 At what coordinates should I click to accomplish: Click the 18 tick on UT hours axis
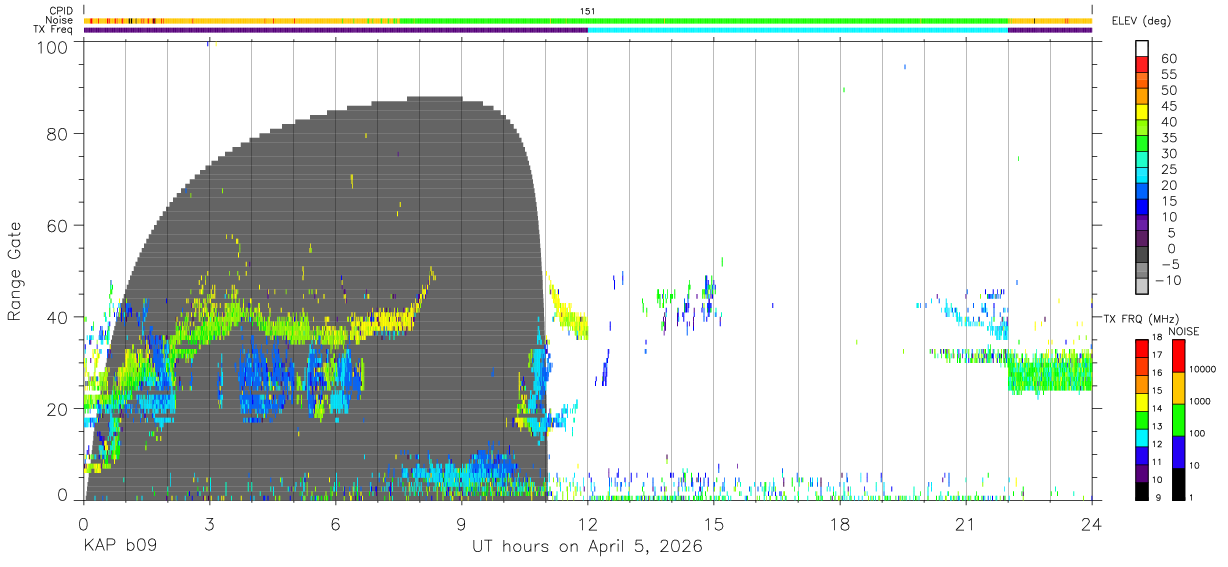[840, 523]
